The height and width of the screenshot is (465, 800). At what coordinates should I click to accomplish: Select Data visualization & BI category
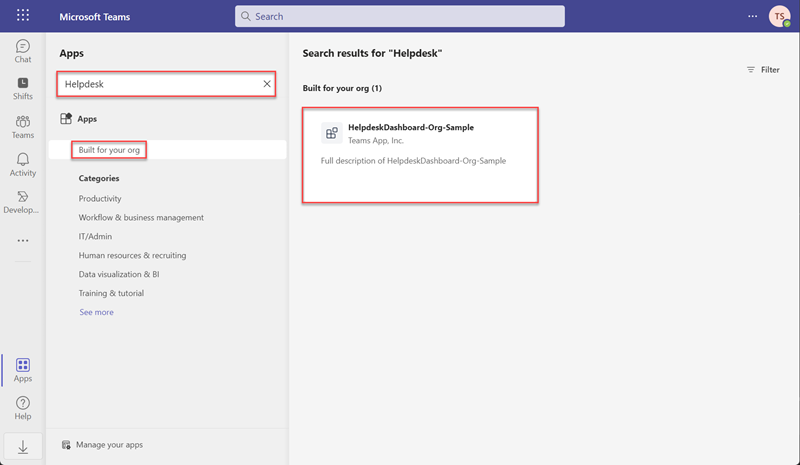[119, 274]
